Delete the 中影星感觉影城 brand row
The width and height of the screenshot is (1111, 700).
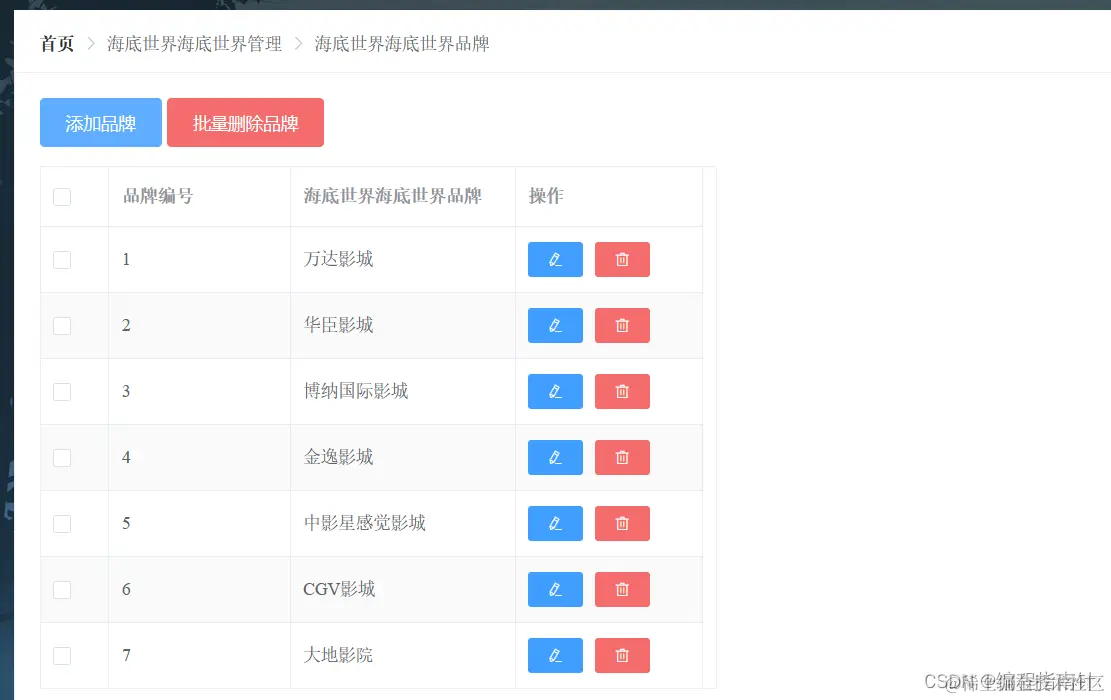tap(621, 523)
